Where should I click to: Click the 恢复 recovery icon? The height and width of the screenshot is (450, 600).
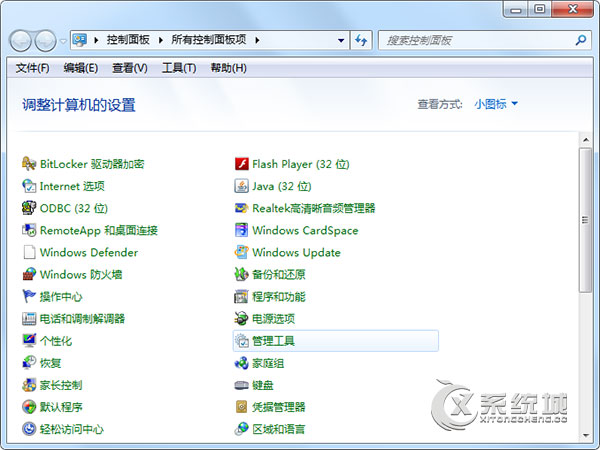(29, 363)
